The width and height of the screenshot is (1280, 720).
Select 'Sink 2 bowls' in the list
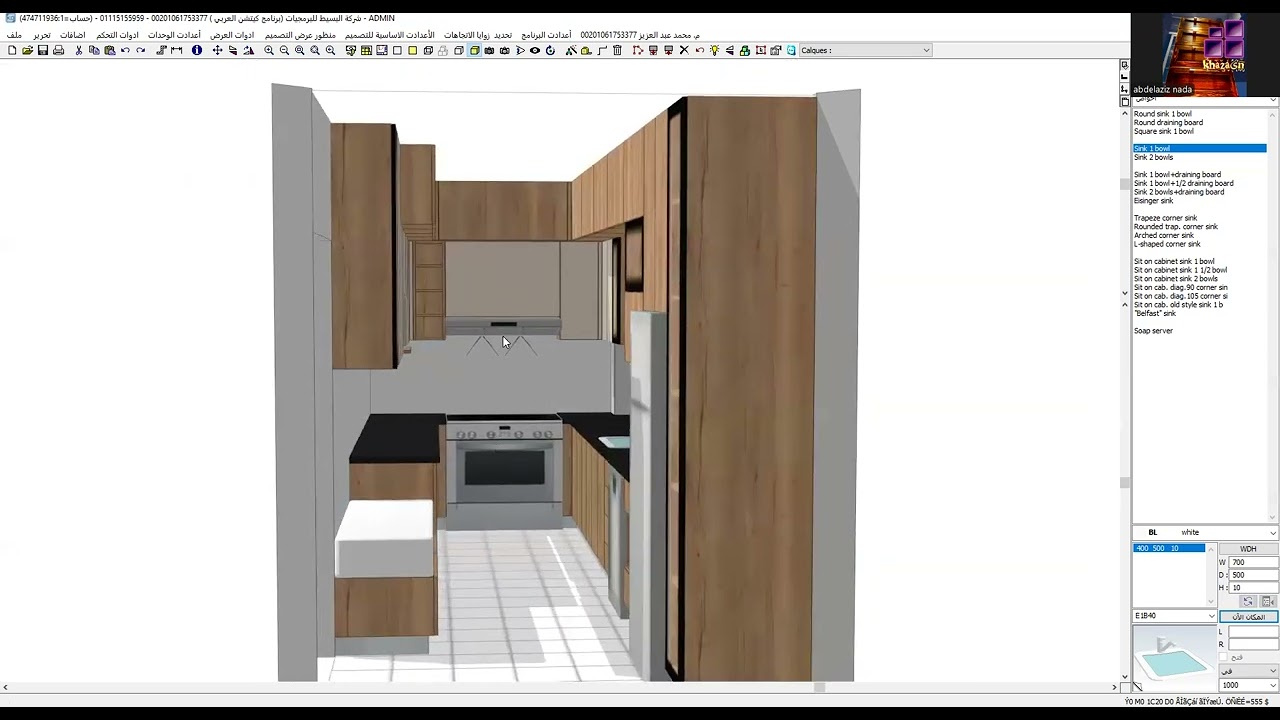1153,157
